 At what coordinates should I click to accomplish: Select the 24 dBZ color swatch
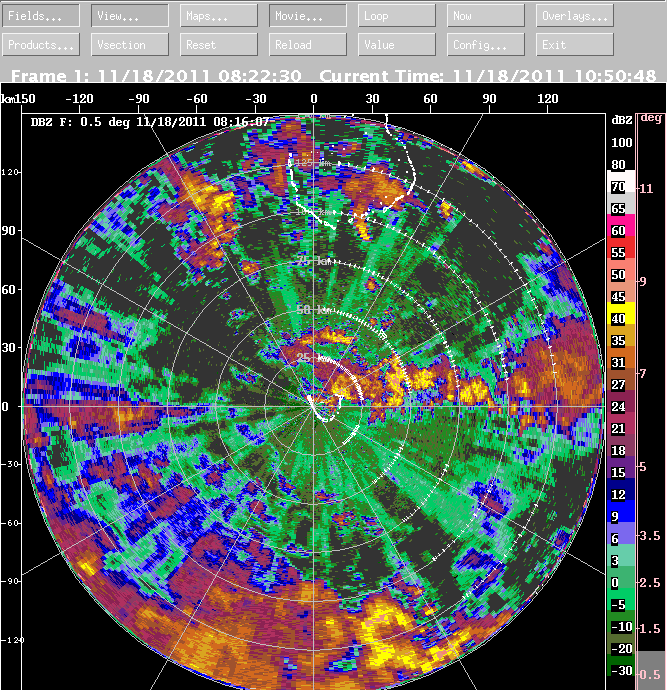tap(621, 401)
